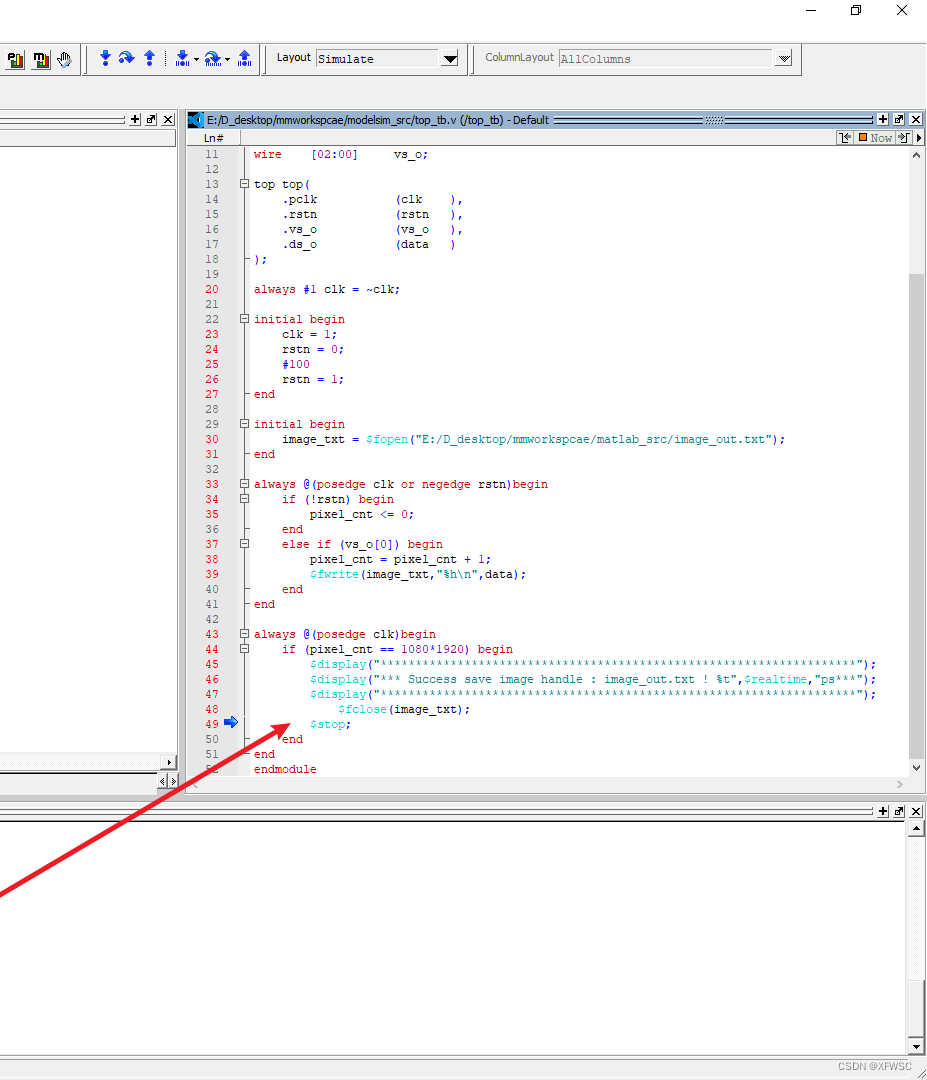This screenshot has width=927, height=1080.
Task: Click the vertical scrollbar down arrow
Action: (x=916, y=768)
